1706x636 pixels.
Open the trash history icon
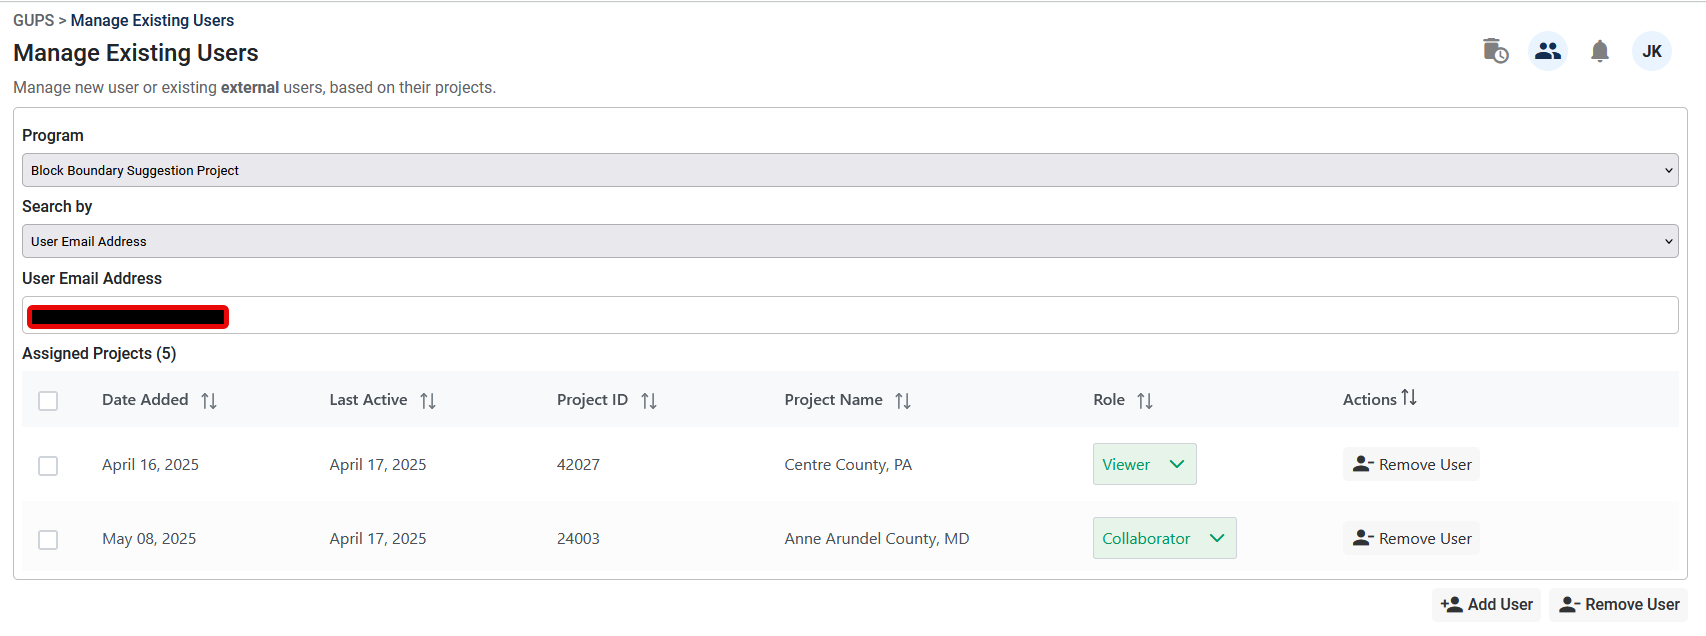click(x=1495, y=51)
